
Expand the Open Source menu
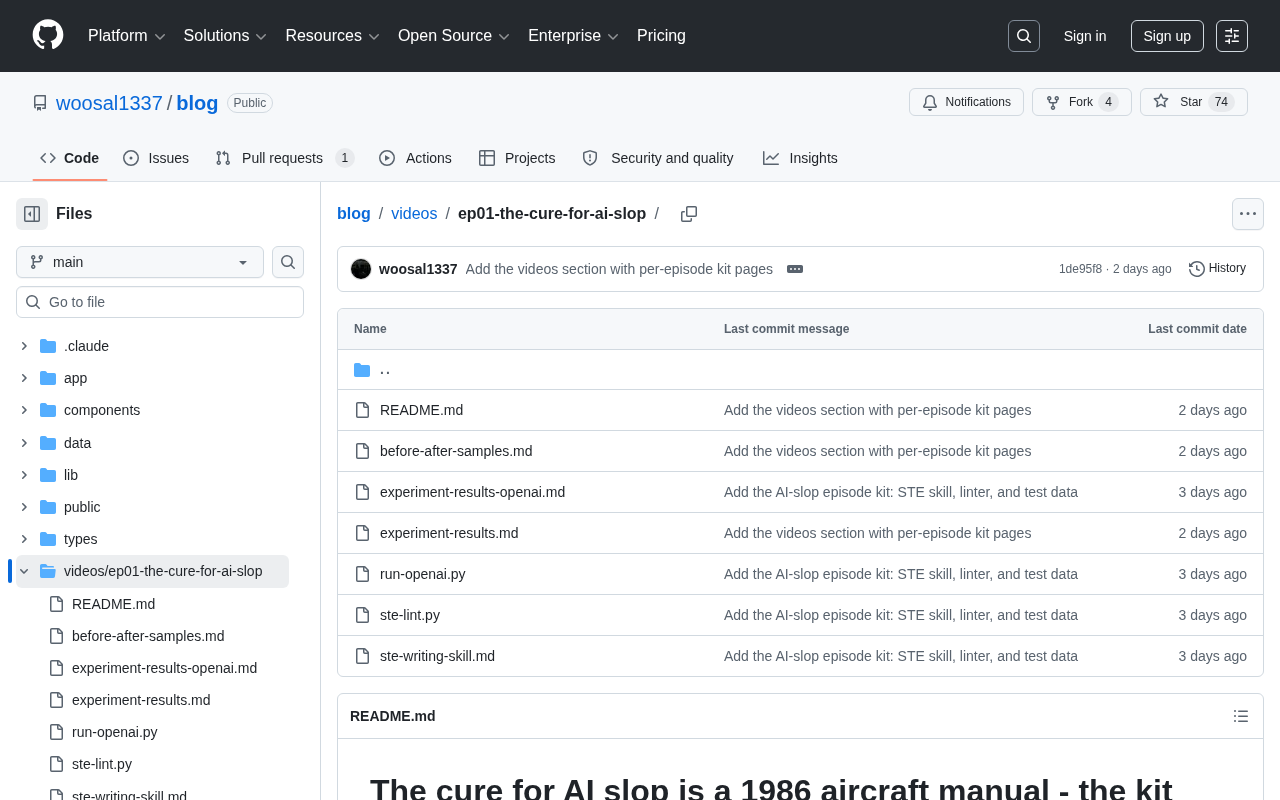coord(454,36)
